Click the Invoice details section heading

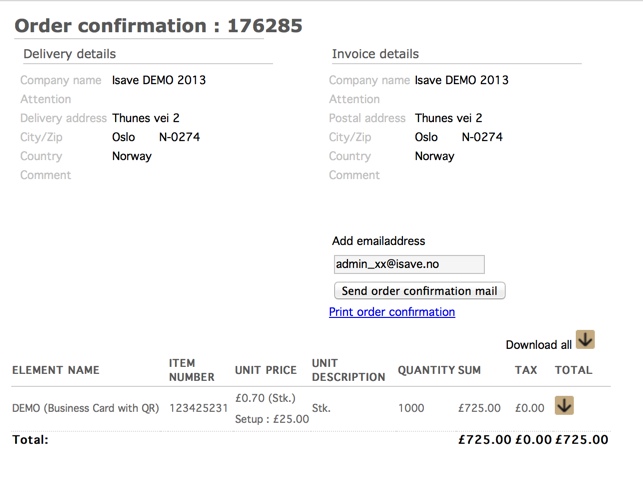pyautogui.click(x=375, y=54)
